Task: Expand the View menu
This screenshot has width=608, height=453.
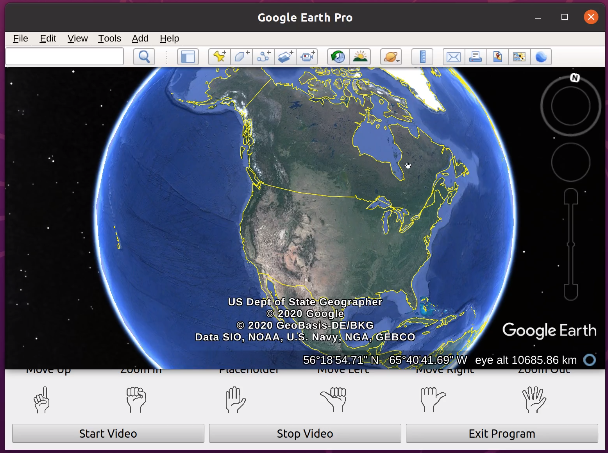Action: (x=77, y=39)
